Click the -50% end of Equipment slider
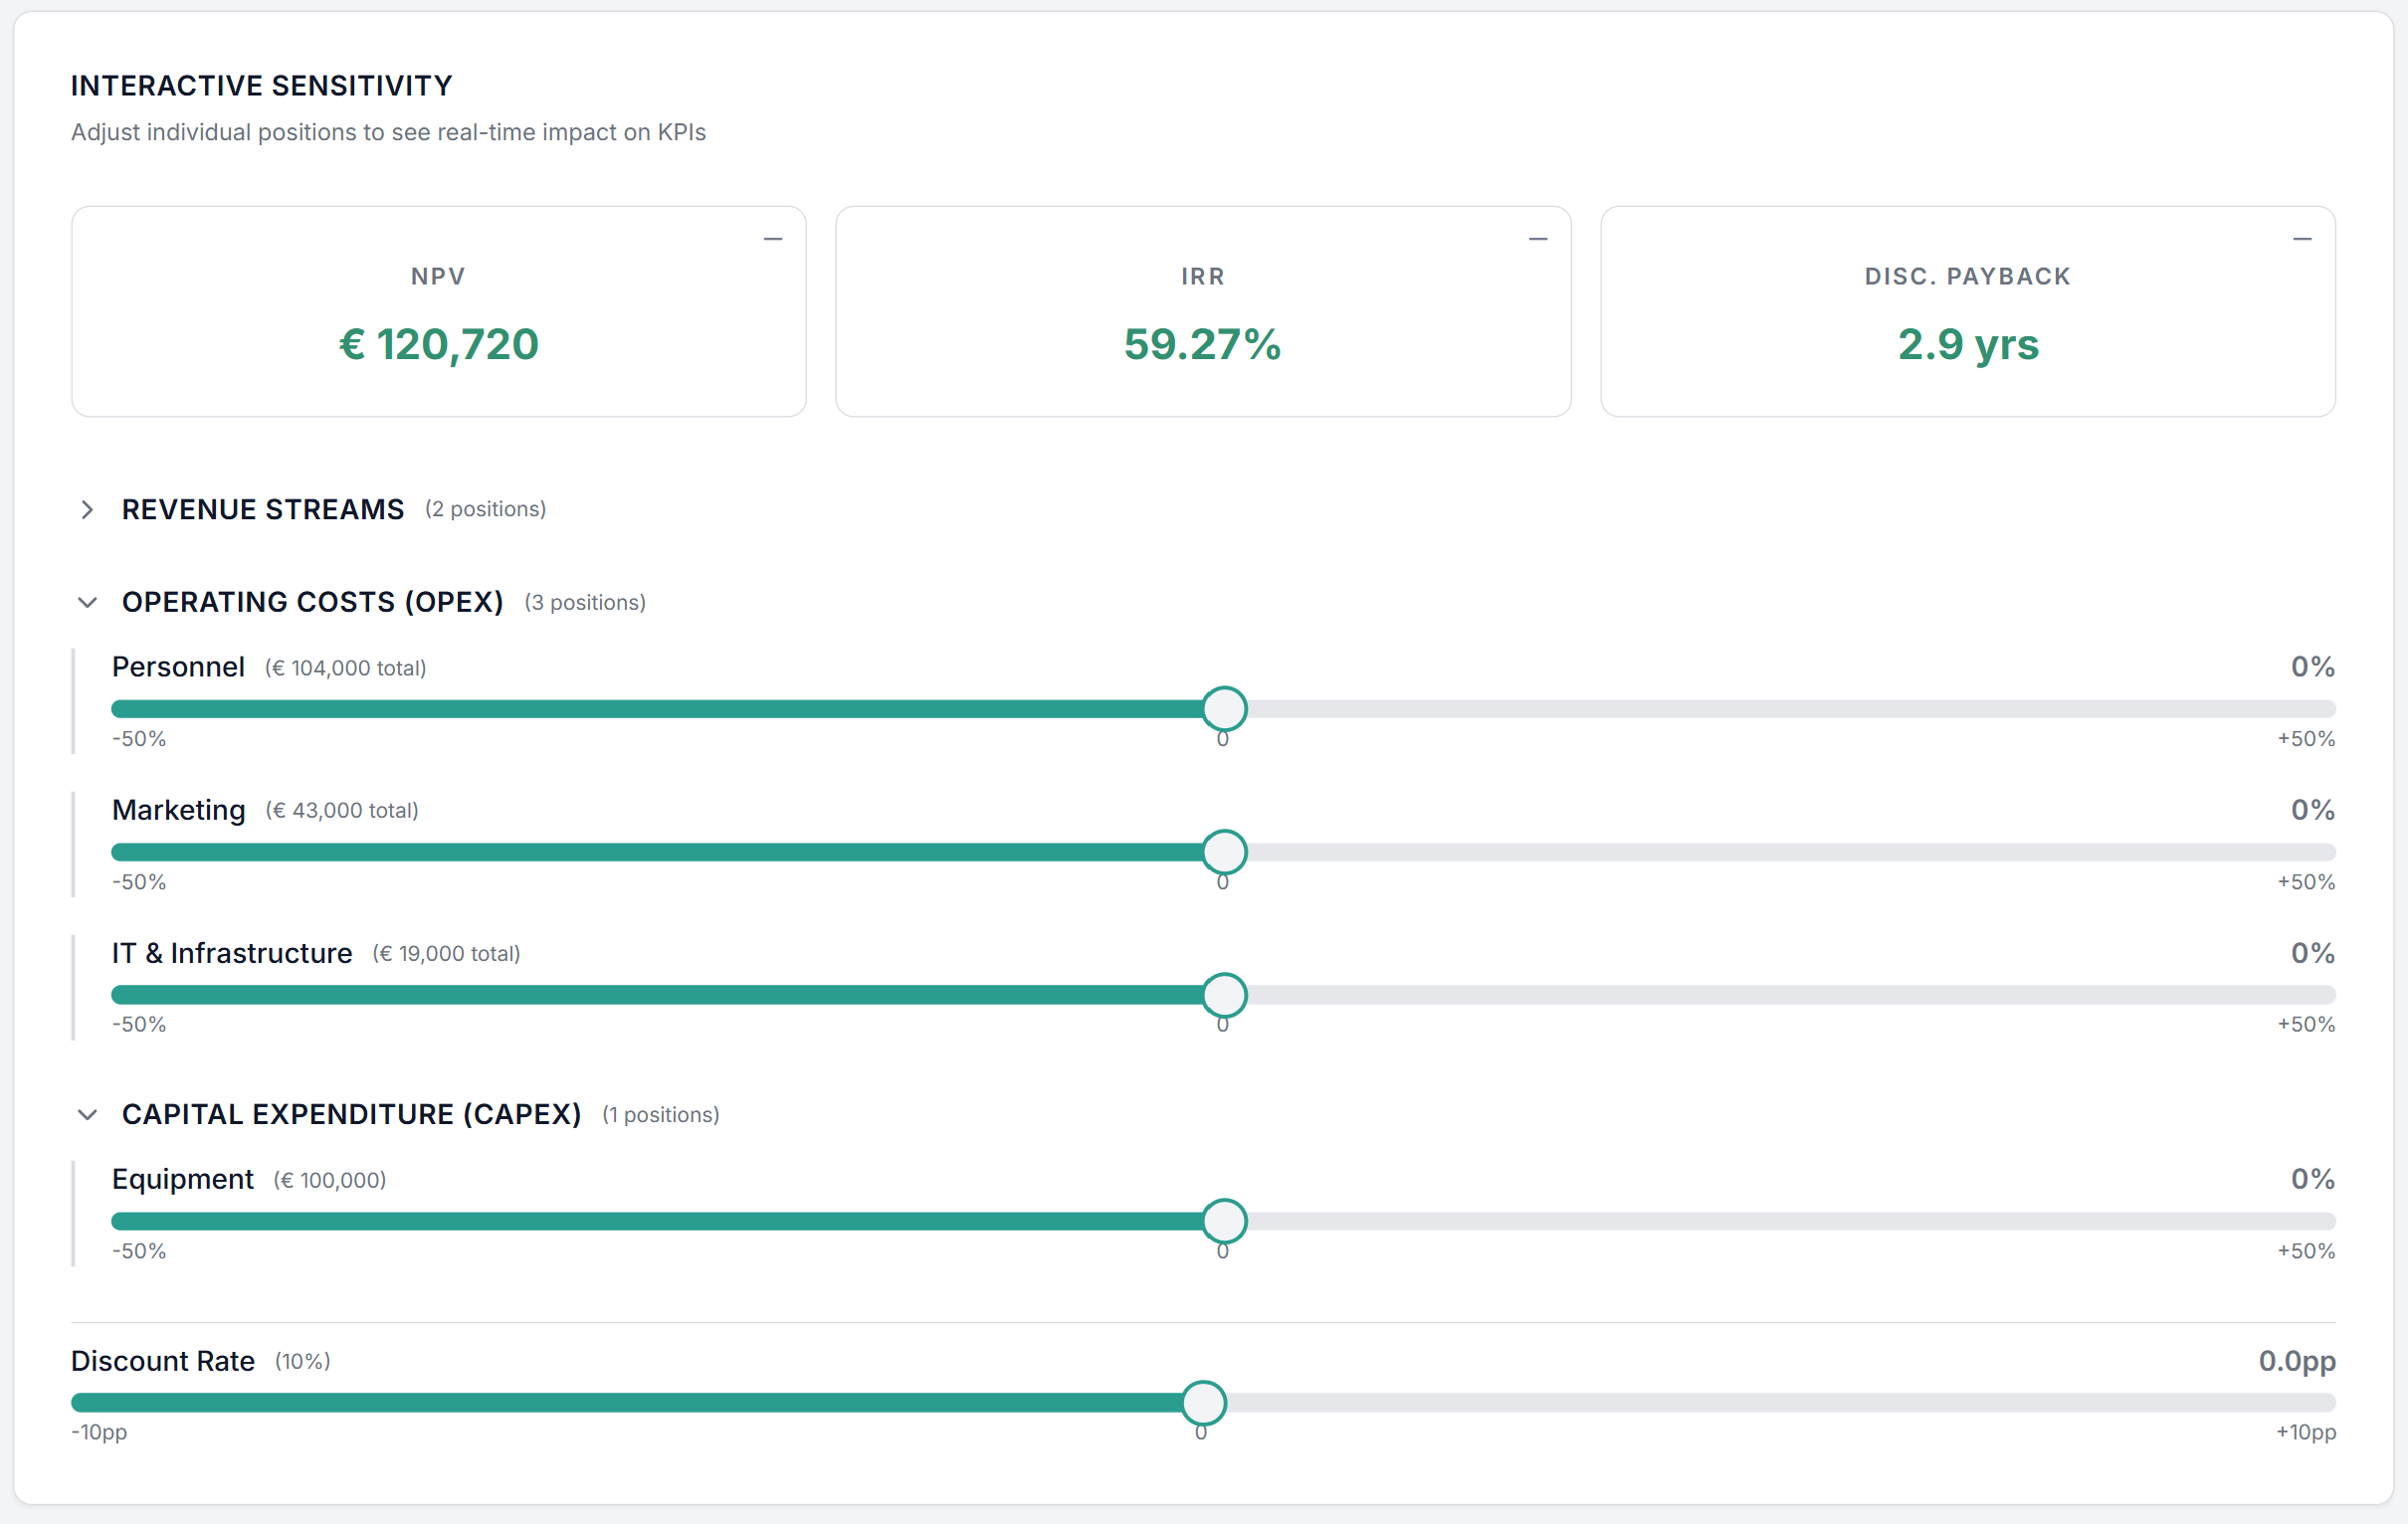 pos(139,1251)
